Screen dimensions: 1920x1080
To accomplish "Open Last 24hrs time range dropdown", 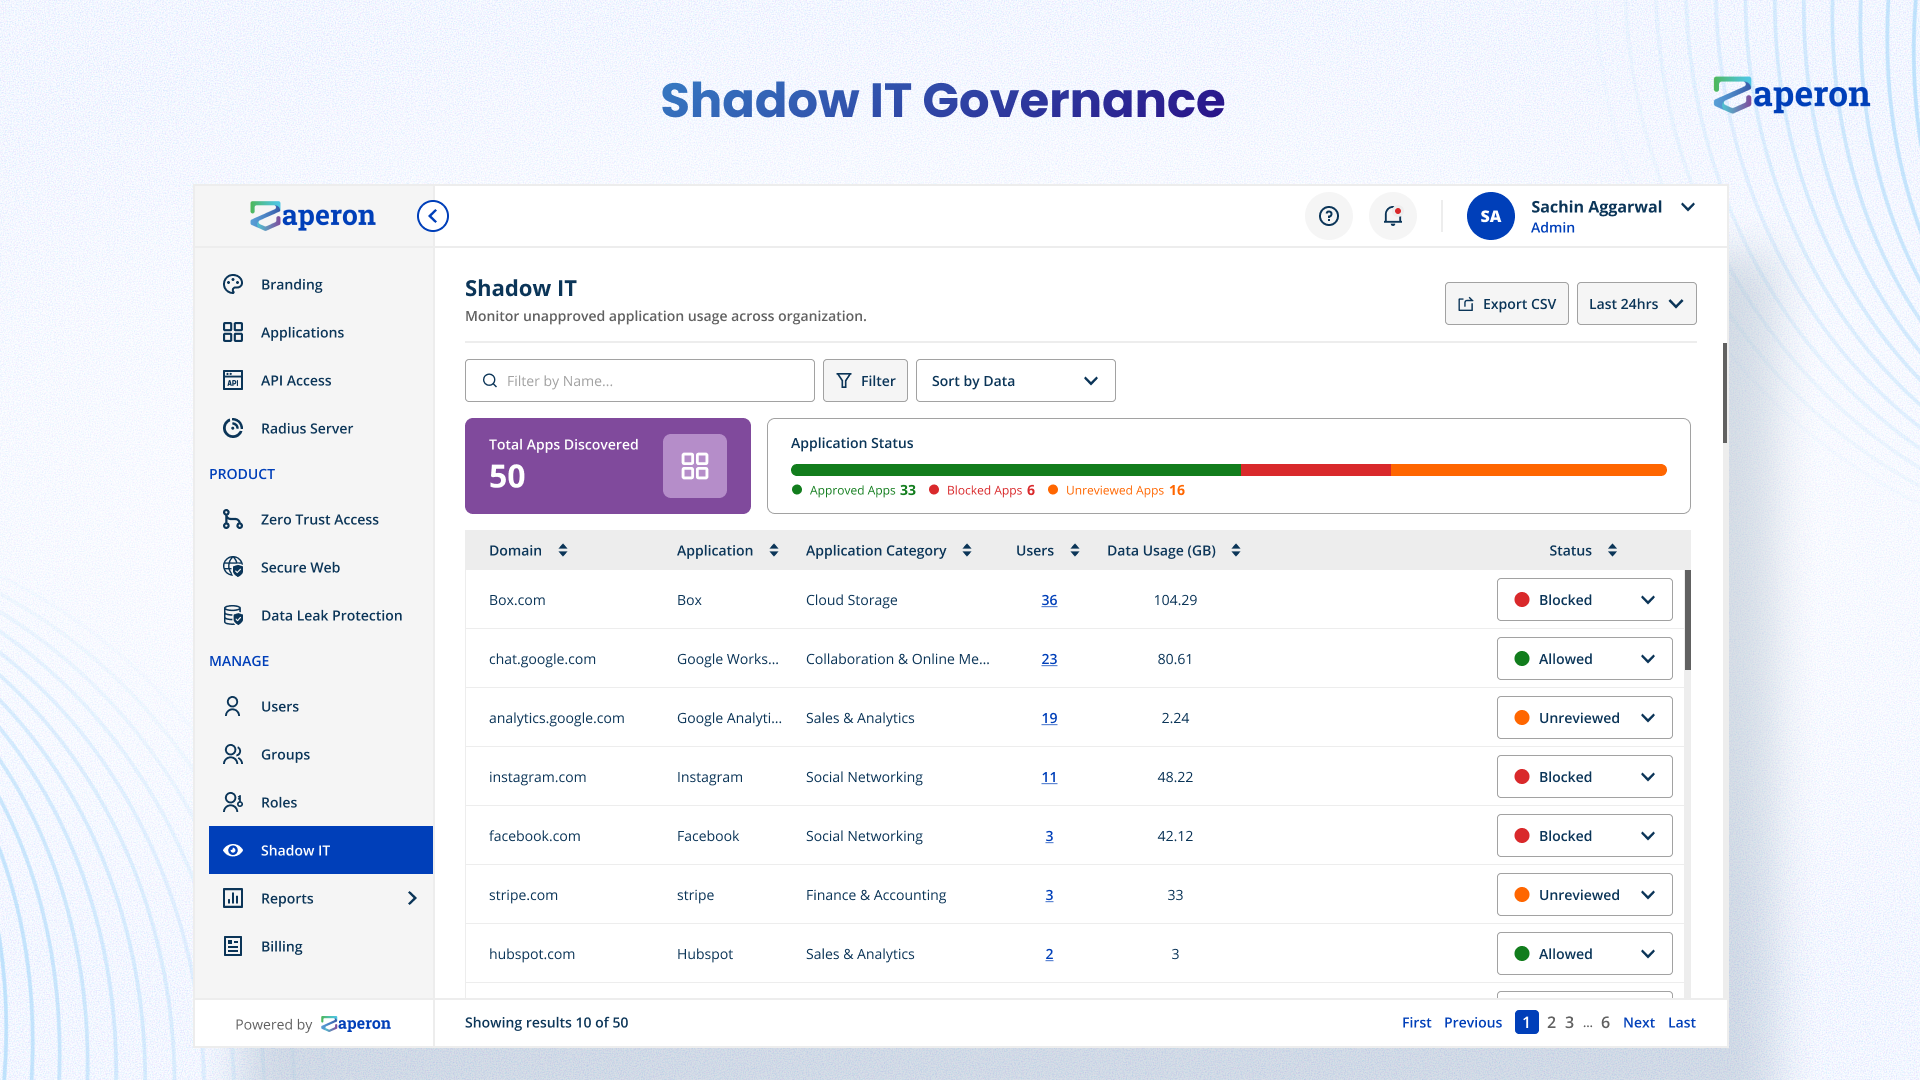I will 1636,304.
